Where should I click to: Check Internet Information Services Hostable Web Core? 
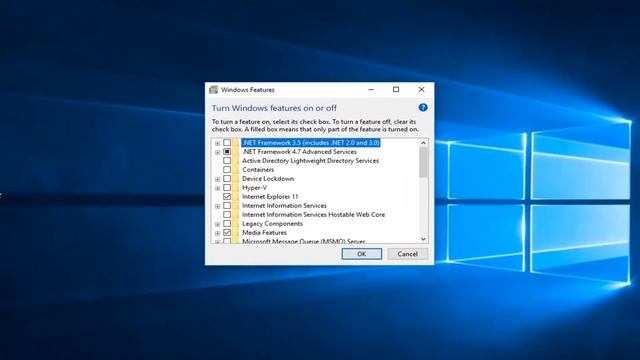click(227, 215)
